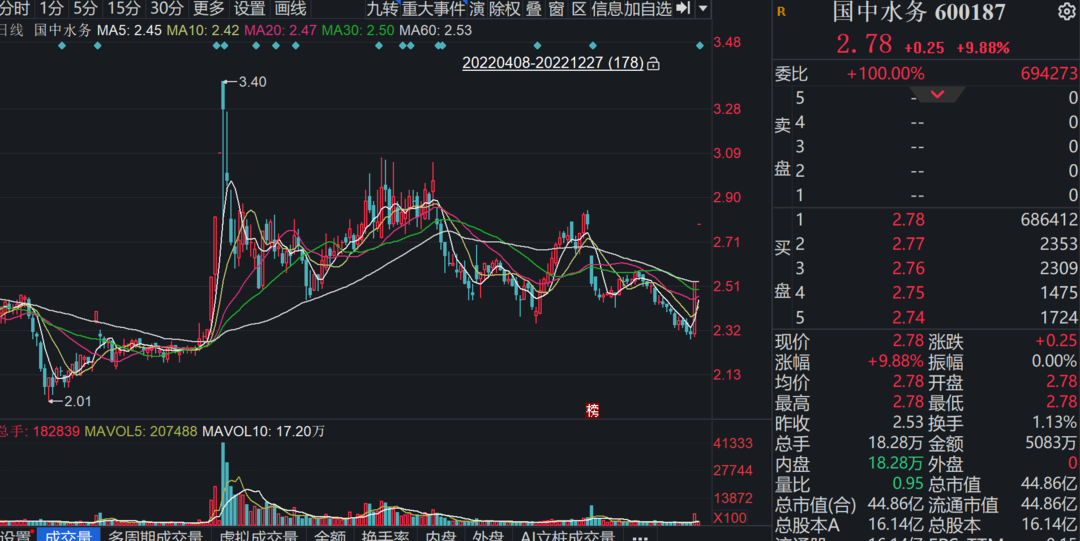
Task: Click the date range 20220408-20221227 (178) link
Action: point(552,63)
